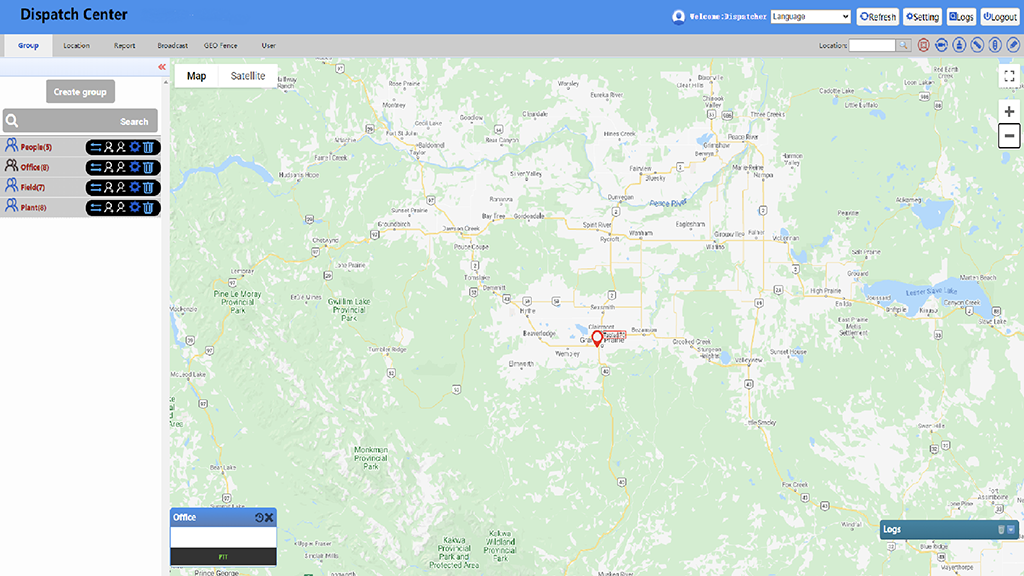Open the GEO Fence tab

point(221,46)
